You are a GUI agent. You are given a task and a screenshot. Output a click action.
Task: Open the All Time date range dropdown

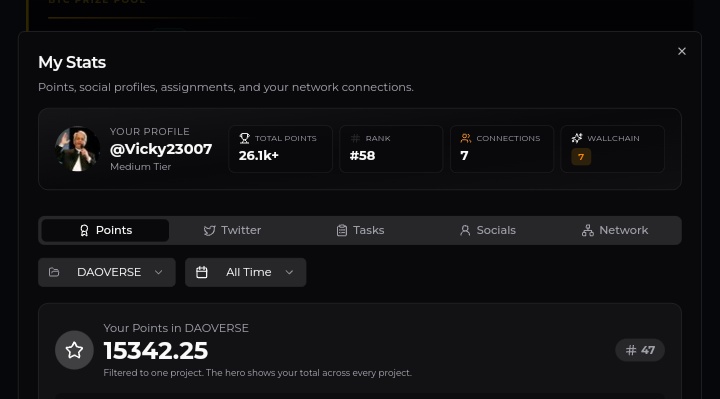246,272
